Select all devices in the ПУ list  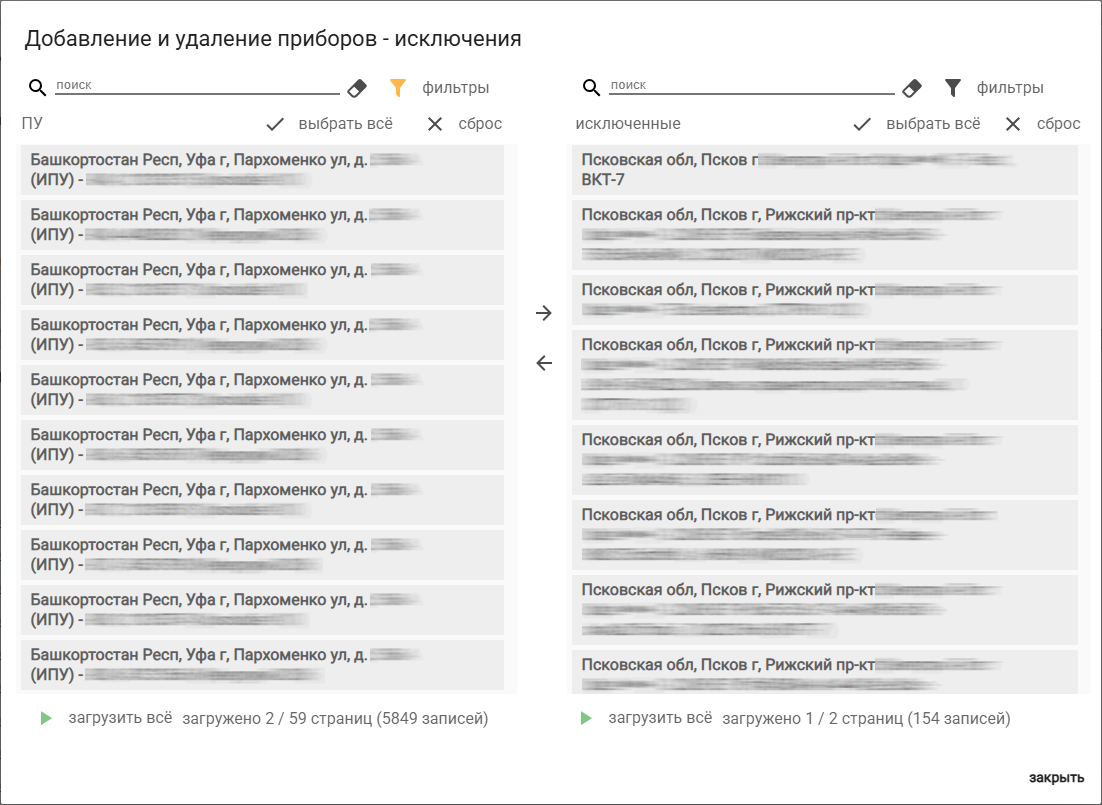click(x=330, y=124)
